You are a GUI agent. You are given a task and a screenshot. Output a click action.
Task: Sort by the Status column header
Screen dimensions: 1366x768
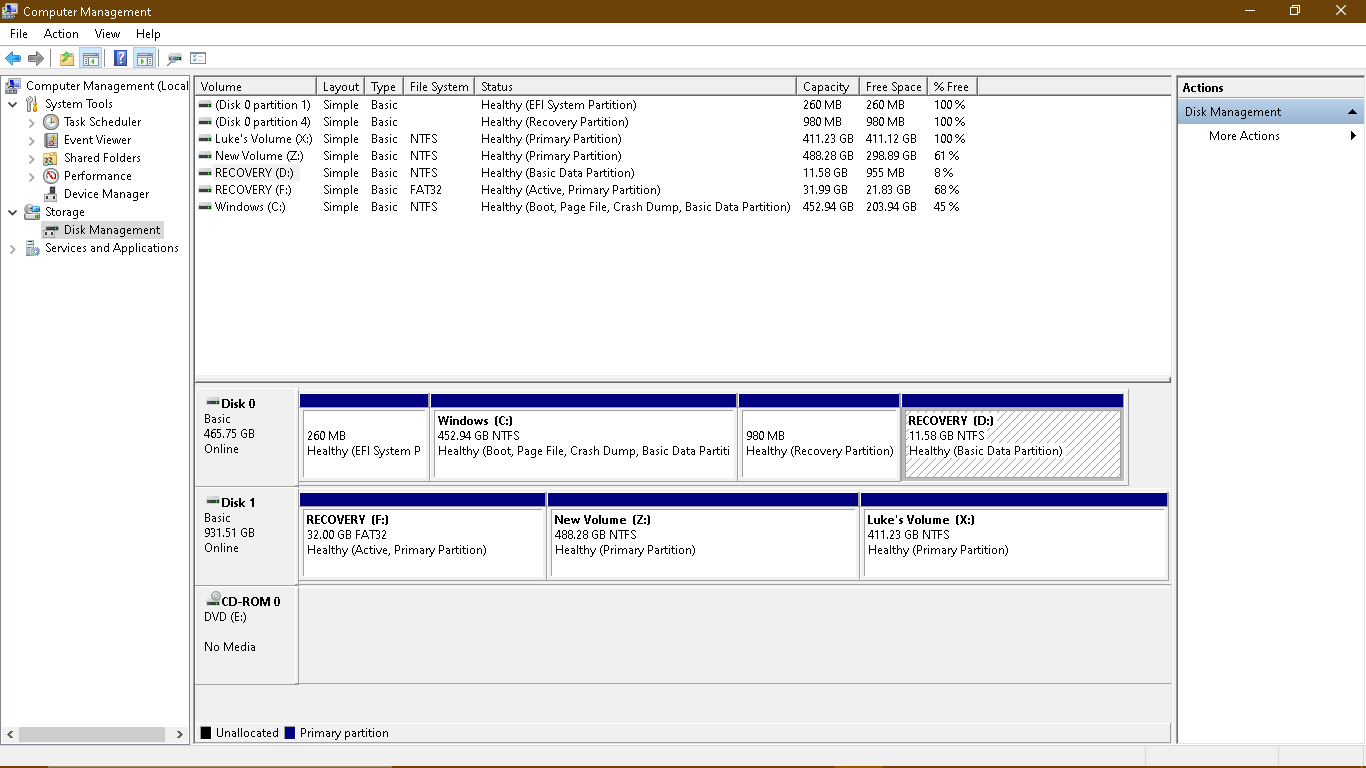coord(635,87)
